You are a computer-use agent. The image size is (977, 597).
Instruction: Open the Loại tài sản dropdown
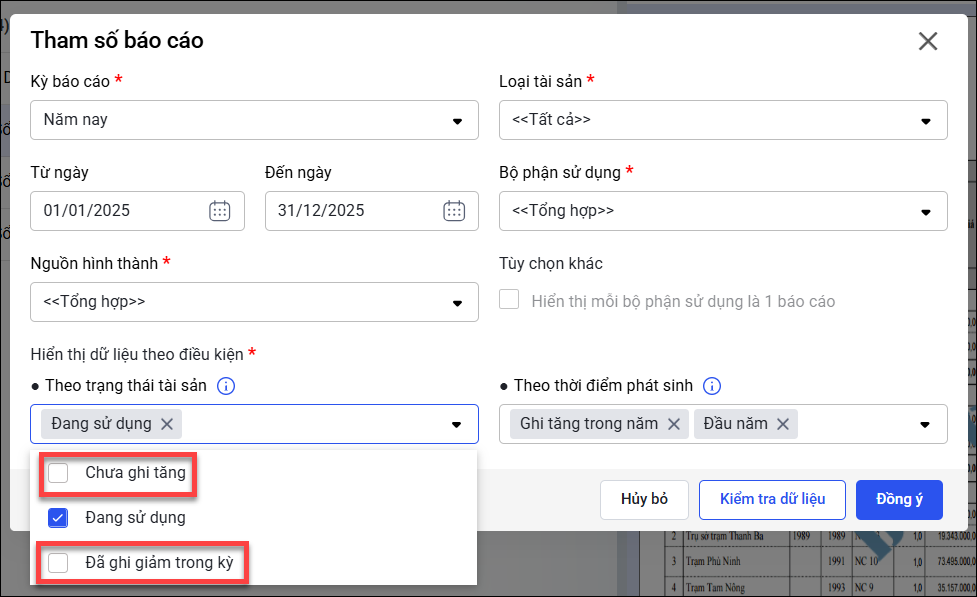click(925, 120)
